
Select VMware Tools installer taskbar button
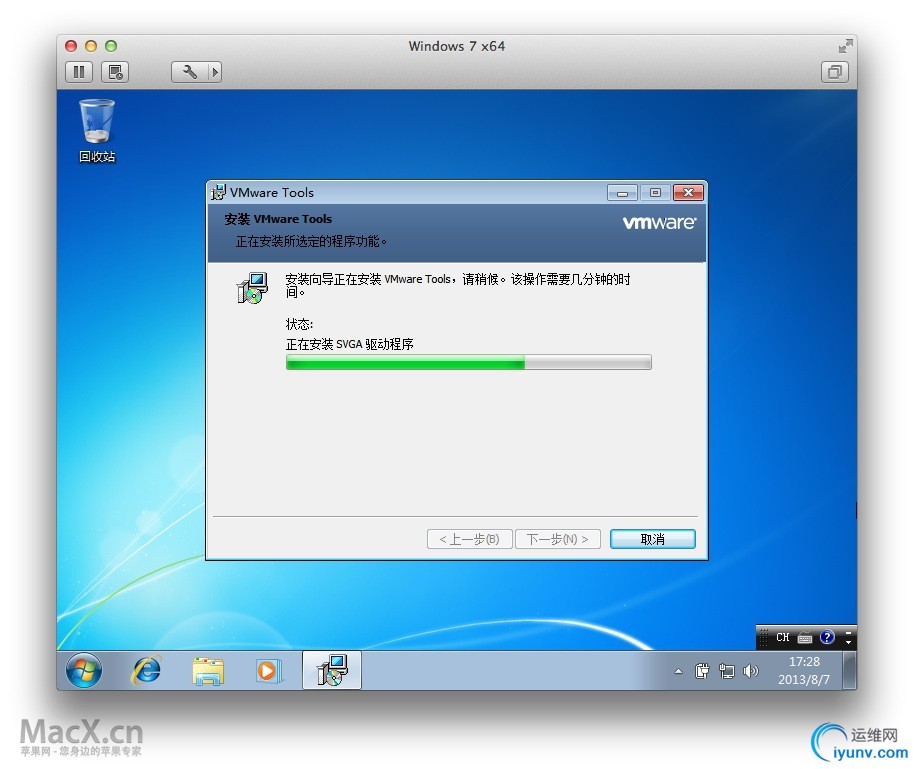(x=332, y=670)
